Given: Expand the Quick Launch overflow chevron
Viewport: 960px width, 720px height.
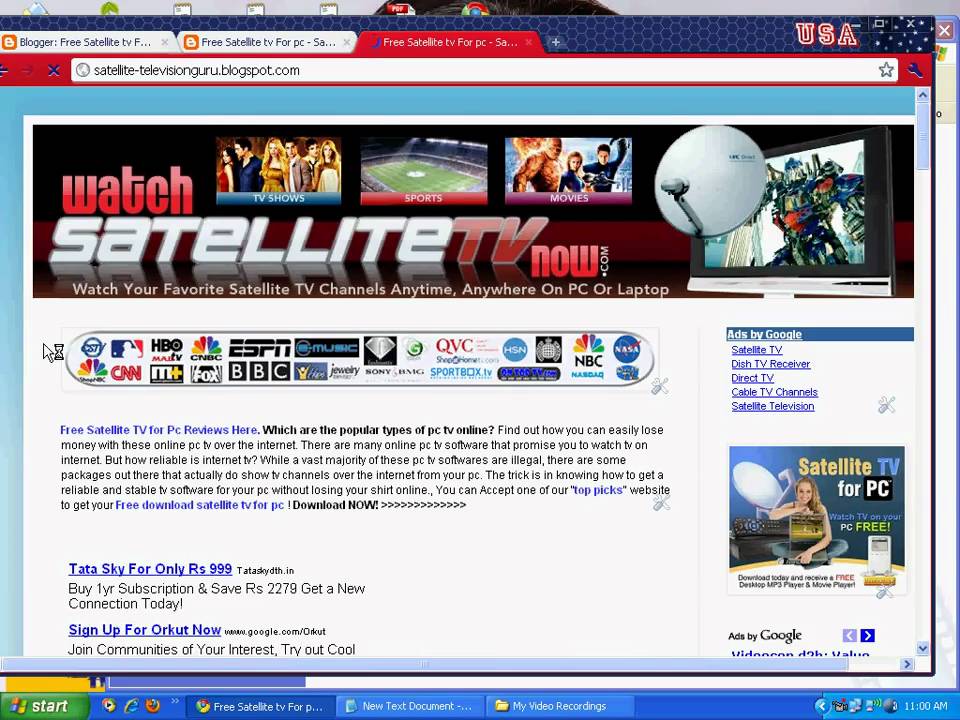Looking at the screenshot, I should pyautogui.click(x=175, y=701).
